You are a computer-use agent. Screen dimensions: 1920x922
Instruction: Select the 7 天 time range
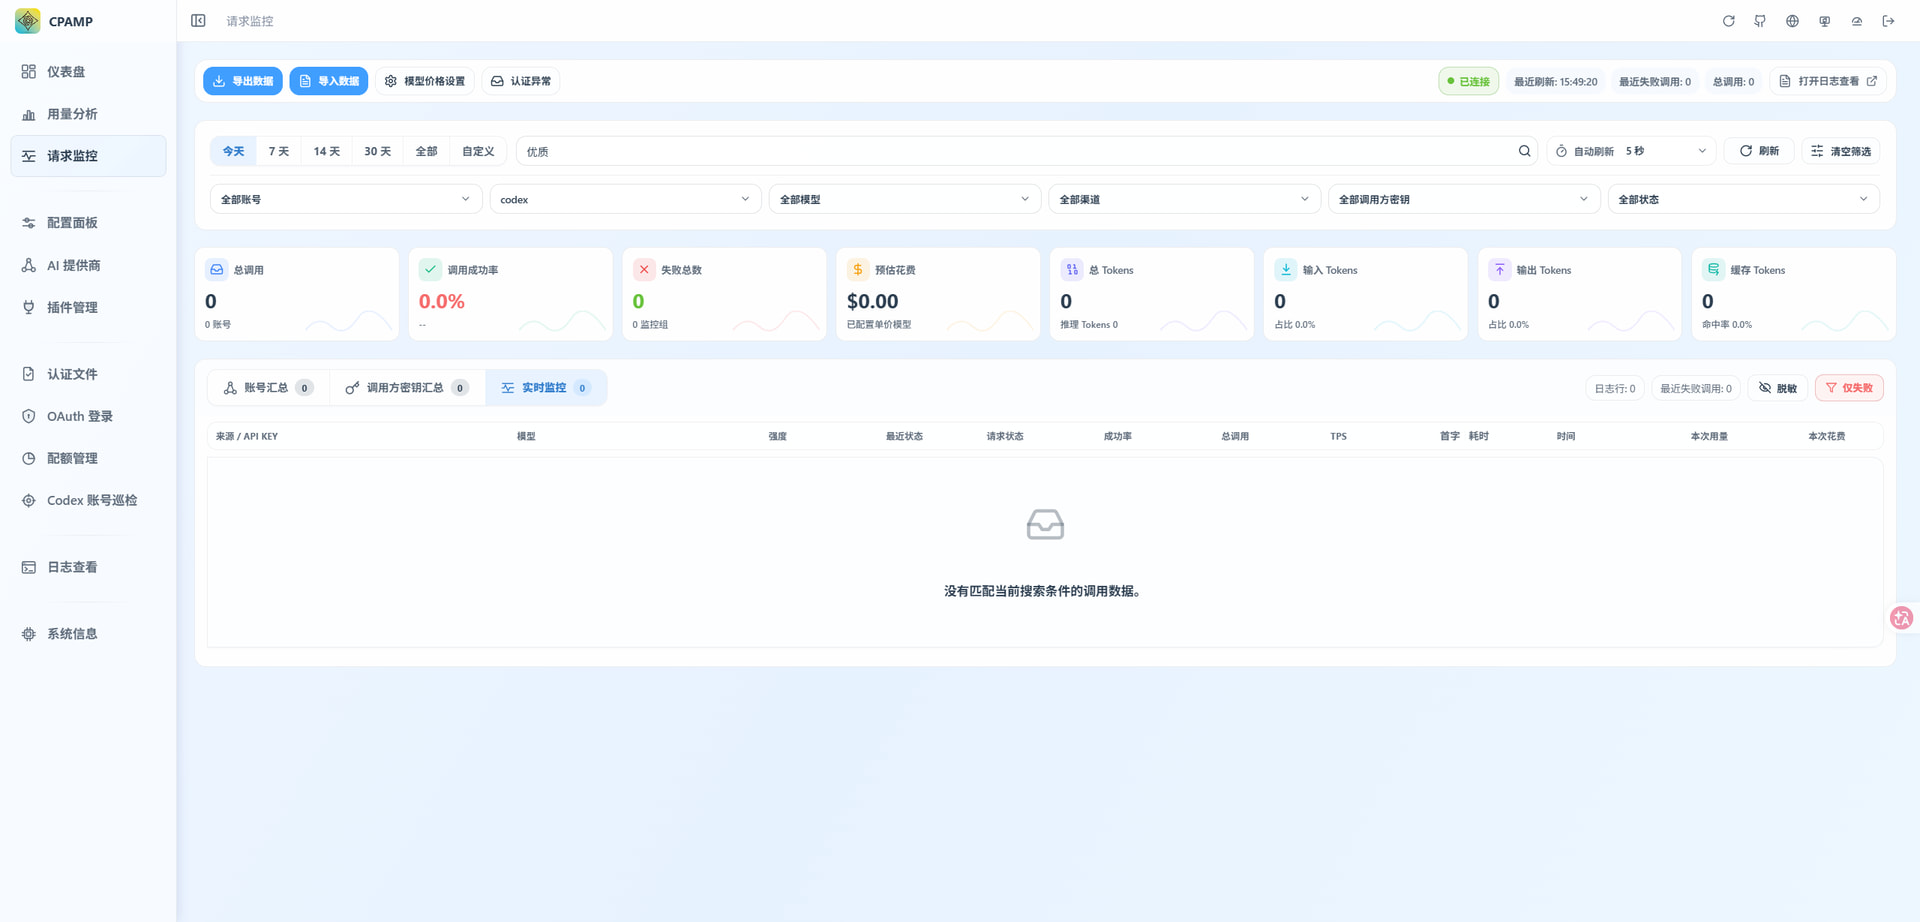pyautogui.click(x=279, y=151)
